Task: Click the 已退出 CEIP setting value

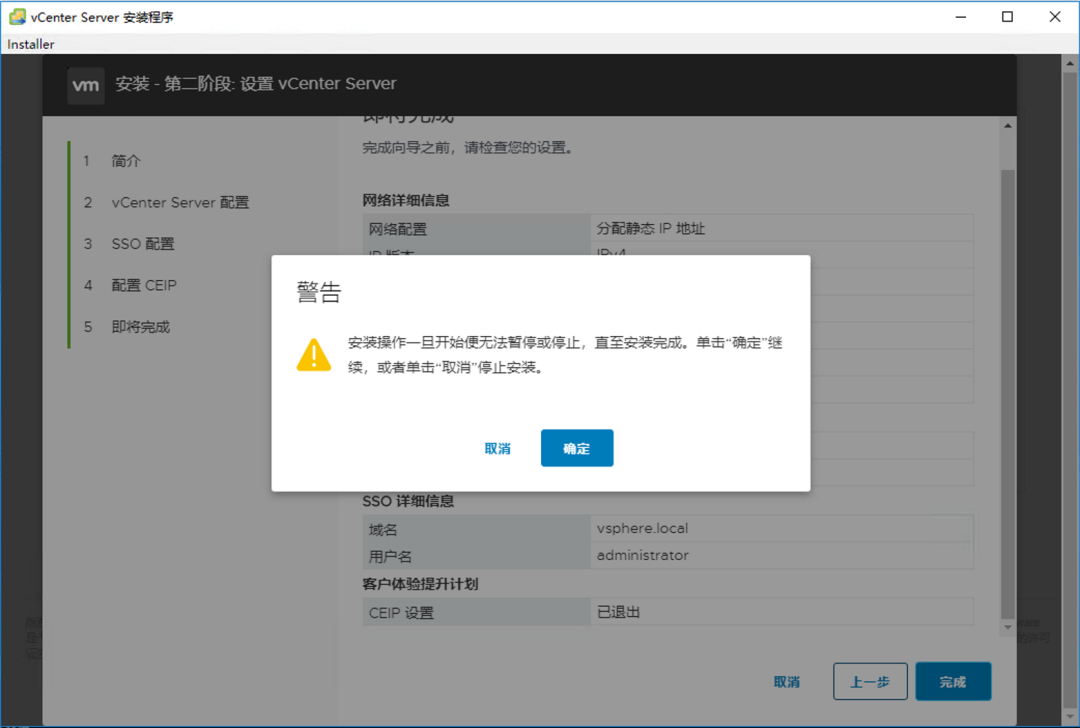Action: [618, 612]
